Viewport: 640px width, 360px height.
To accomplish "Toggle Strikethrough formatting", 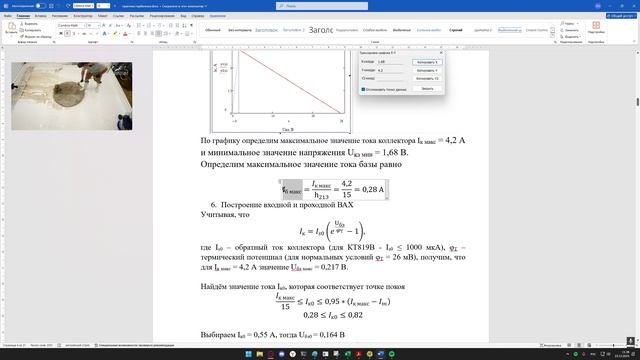I will pyautogui.click(x=84, y=33).
